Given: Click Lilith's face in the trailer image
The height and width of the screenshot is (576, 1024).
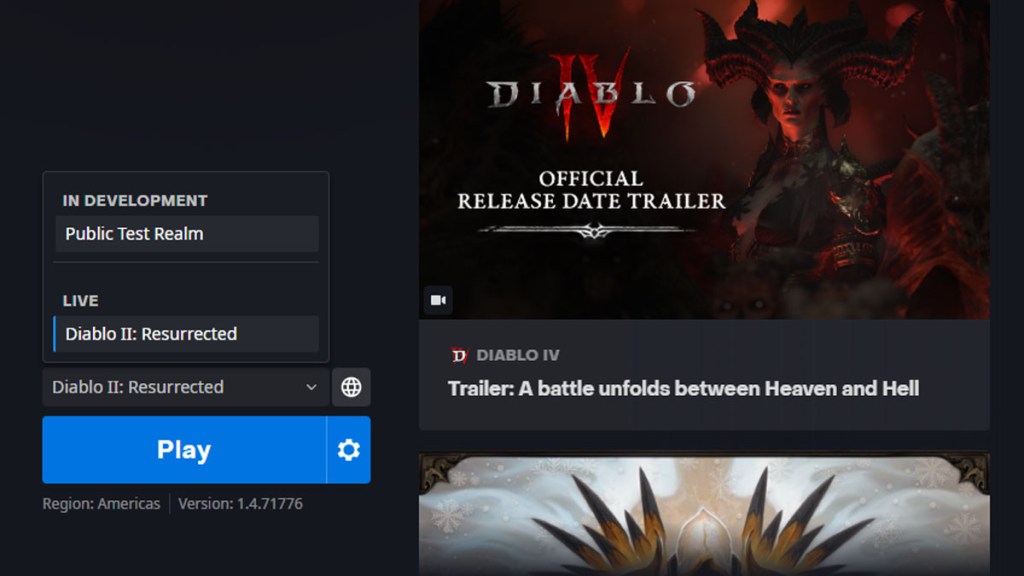Looking at the screenshot, I should pos(792,99).
